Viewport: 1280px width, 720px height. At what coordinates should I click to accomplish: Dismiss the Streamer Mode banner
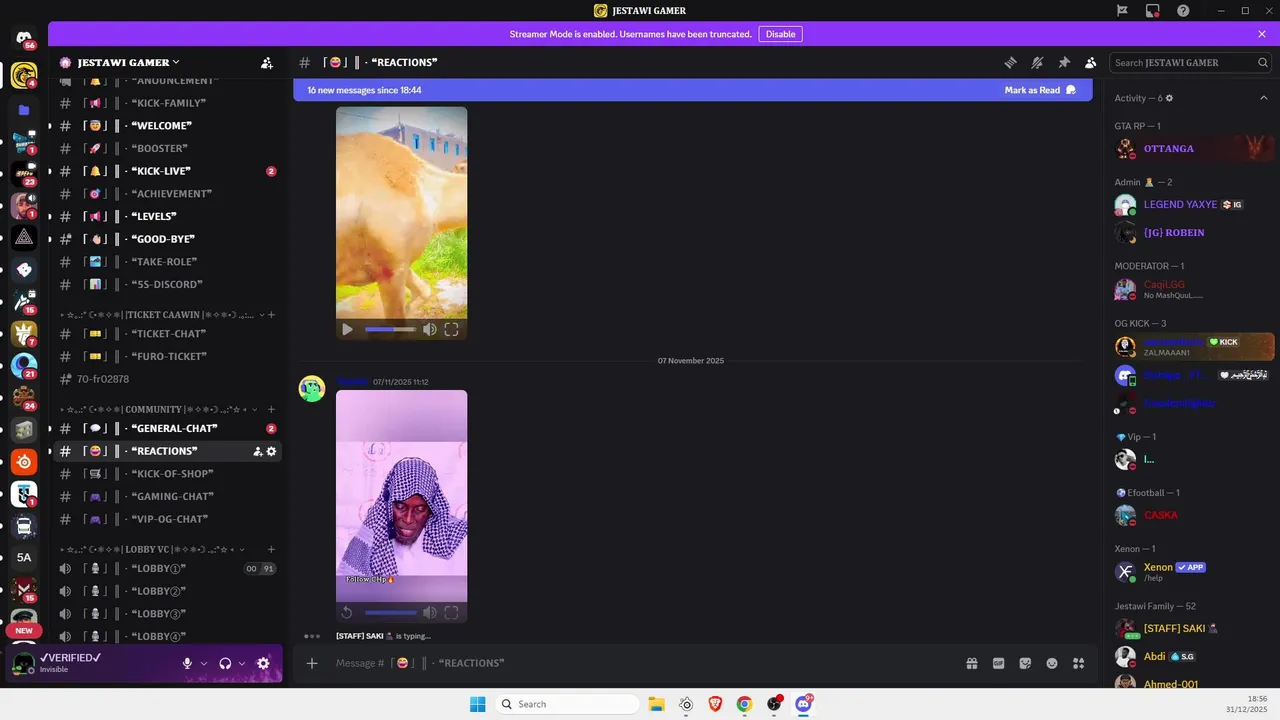[1262, 34]
